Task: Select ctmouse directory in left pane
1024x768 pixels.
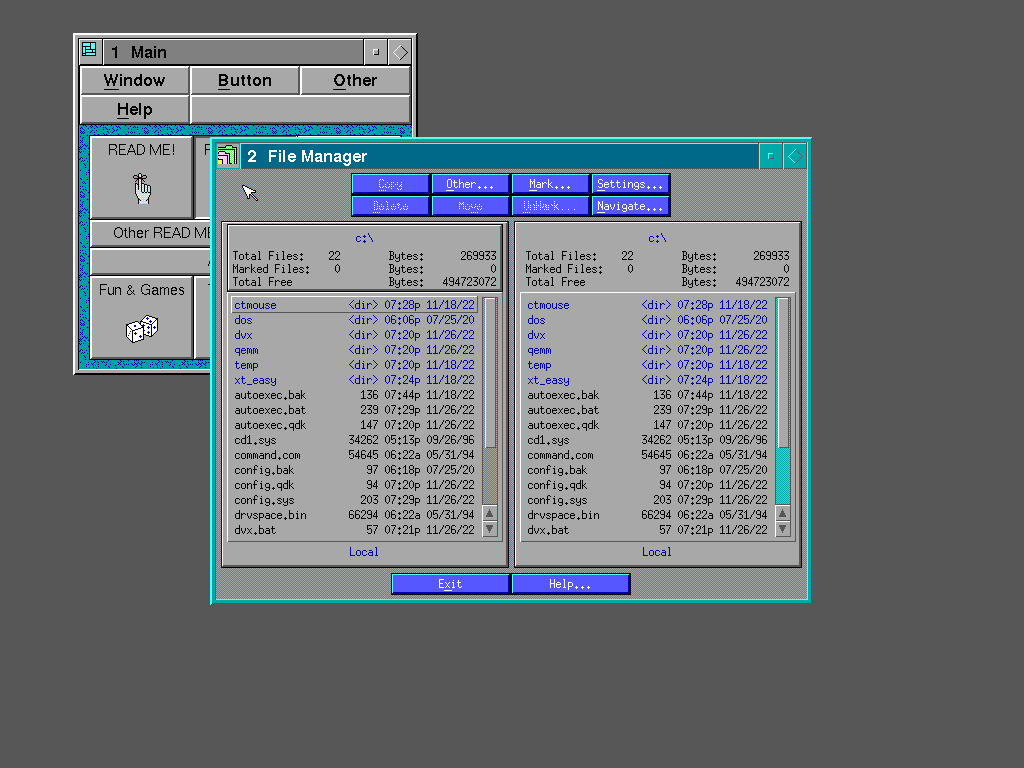Action: 355,305
